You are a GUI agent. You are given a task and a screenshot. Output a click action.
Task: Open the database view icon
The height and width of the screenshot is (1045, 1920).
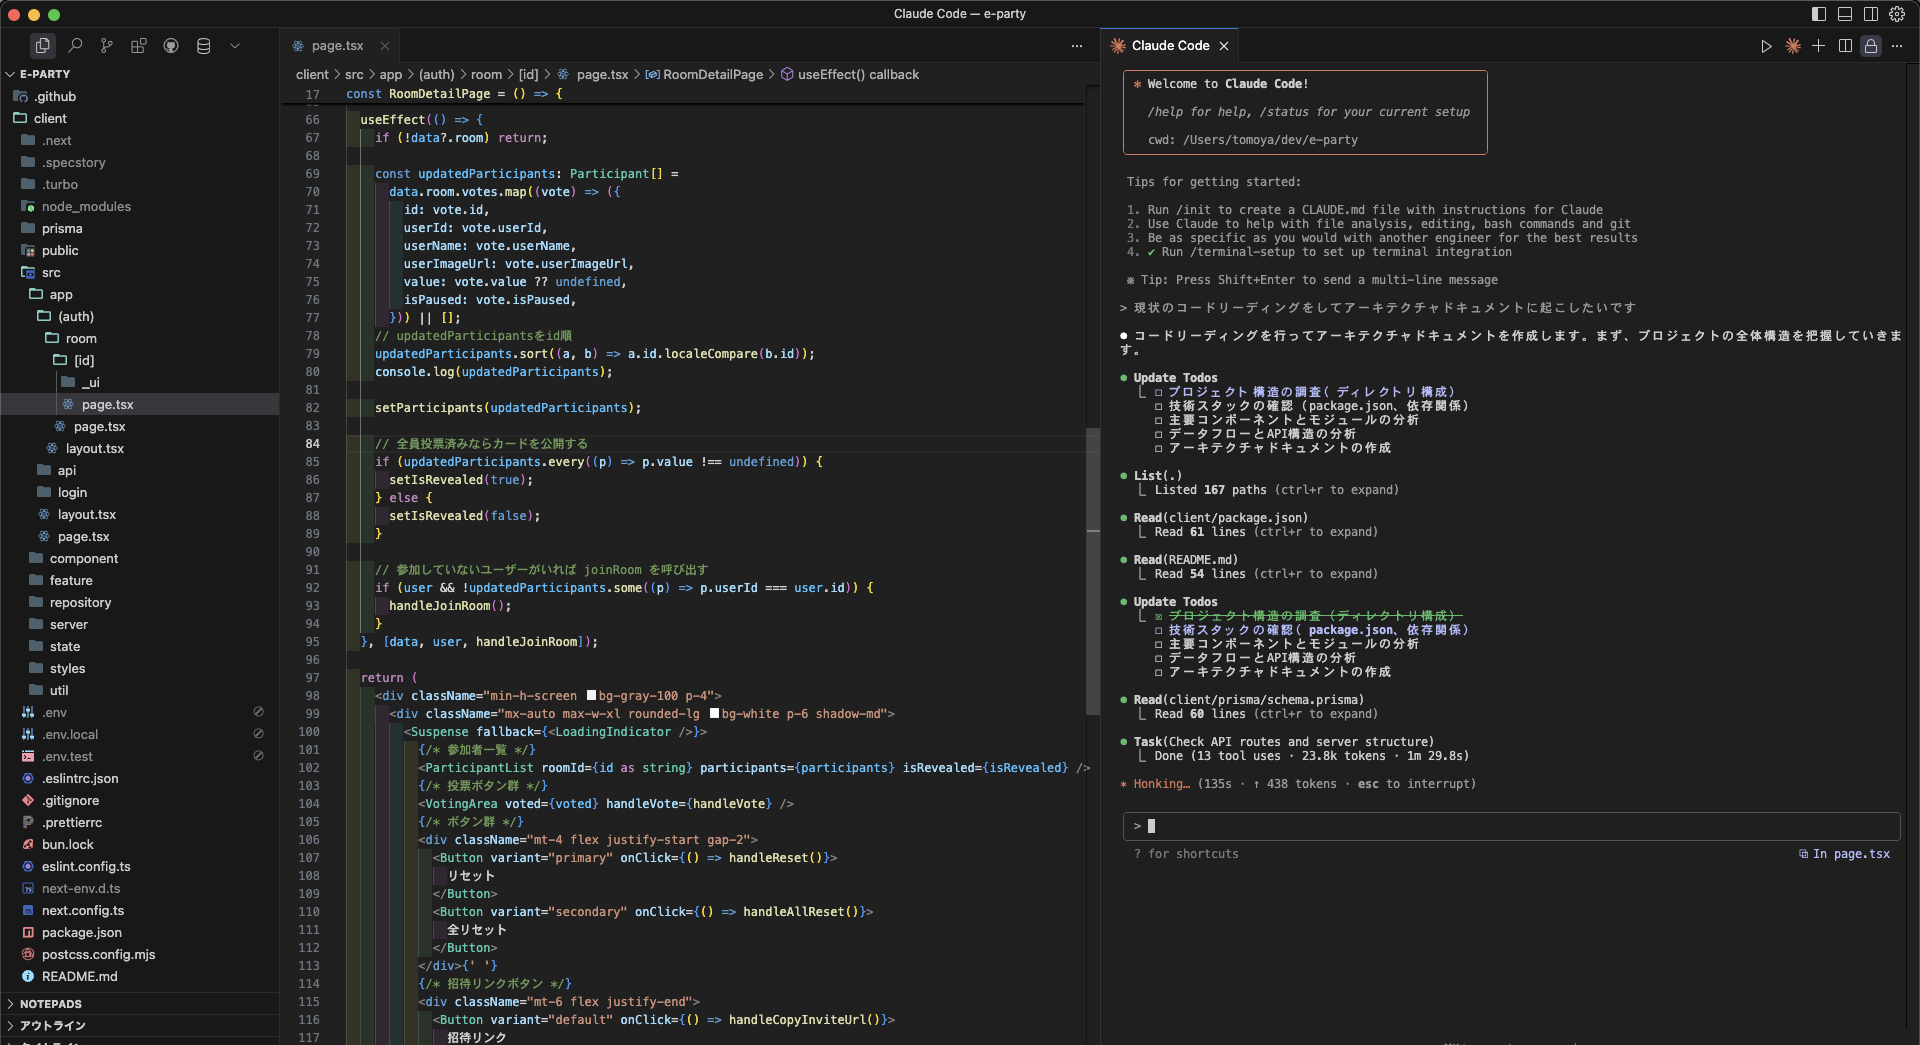click(x=203, y=46)
